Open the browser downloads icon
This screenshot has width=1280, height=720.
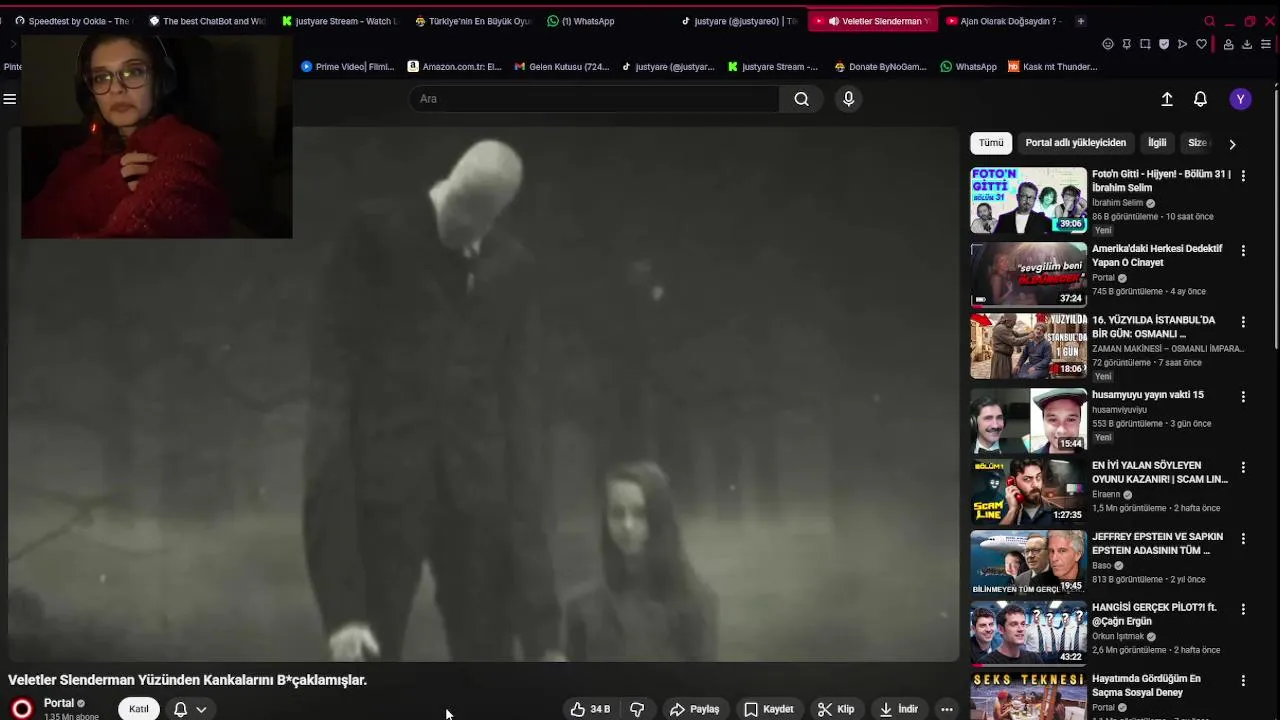coord(1247,44)
